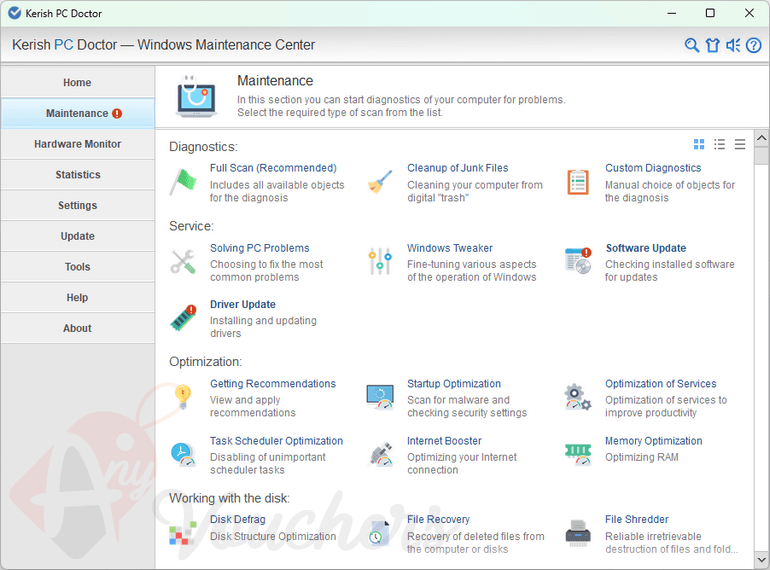Click the clipboard Custom Diagnostics icon
The image size is (770, 570).
578,182
